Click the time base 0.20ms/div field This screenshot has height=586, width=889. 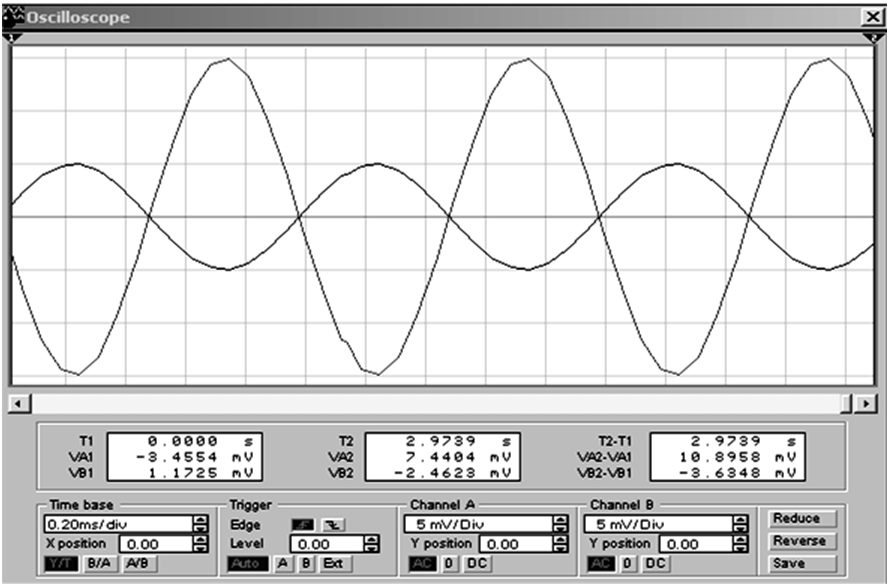coord(119,524)
